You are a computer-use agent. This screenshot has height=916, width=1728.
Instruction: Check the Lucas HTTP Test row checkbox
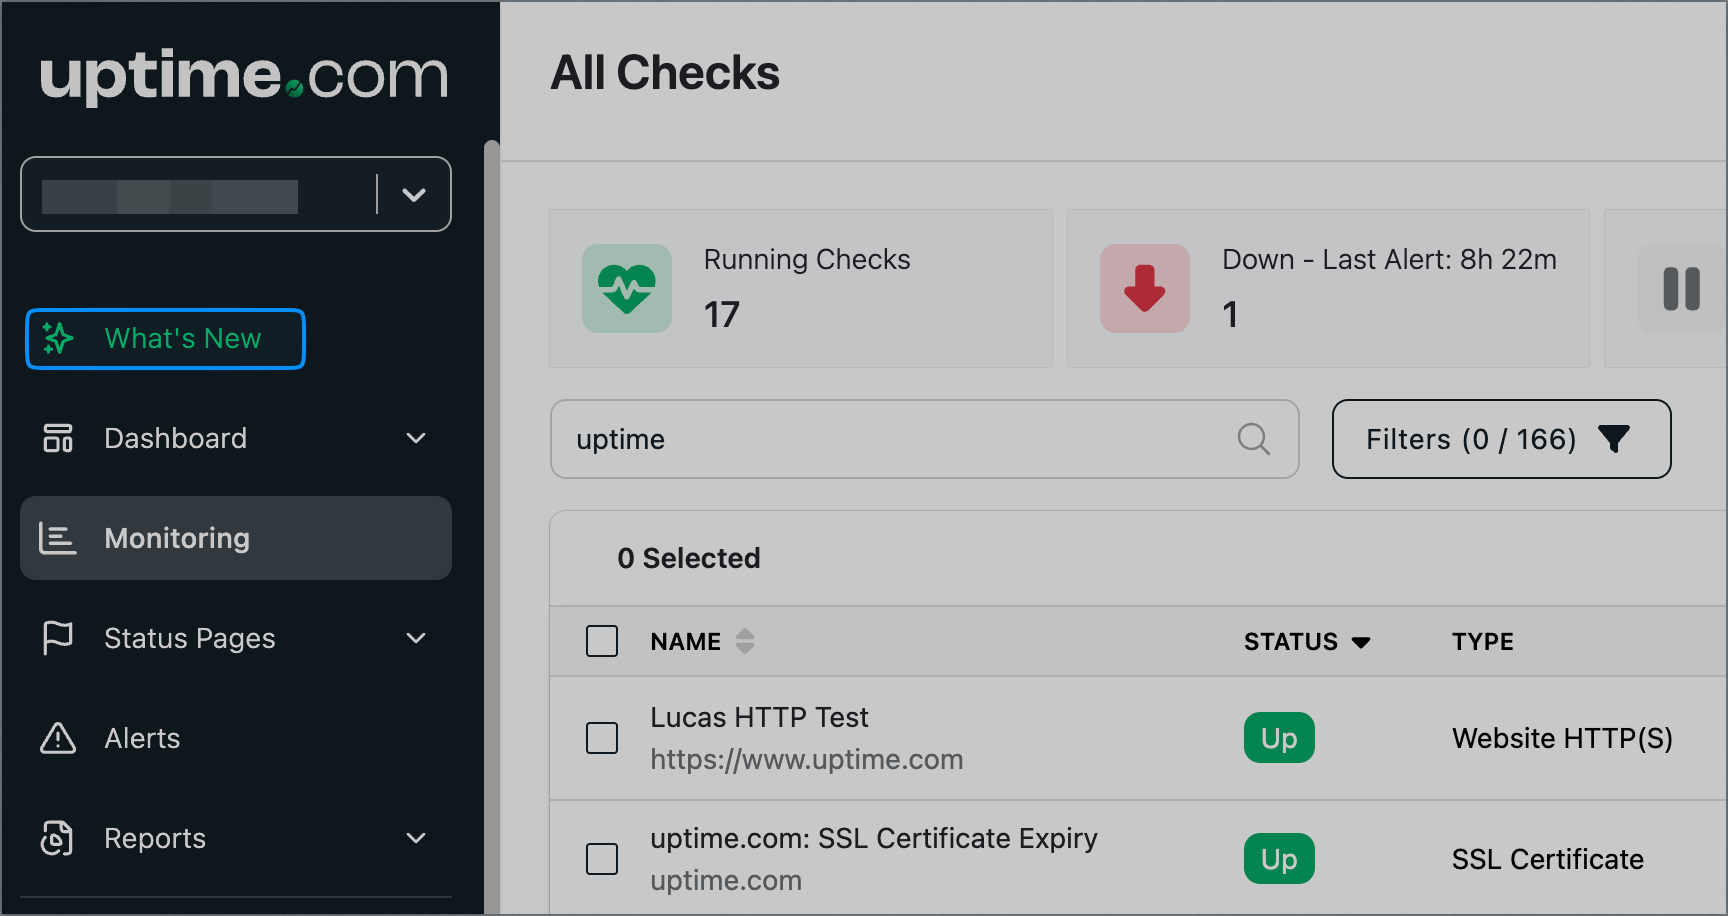602,738
